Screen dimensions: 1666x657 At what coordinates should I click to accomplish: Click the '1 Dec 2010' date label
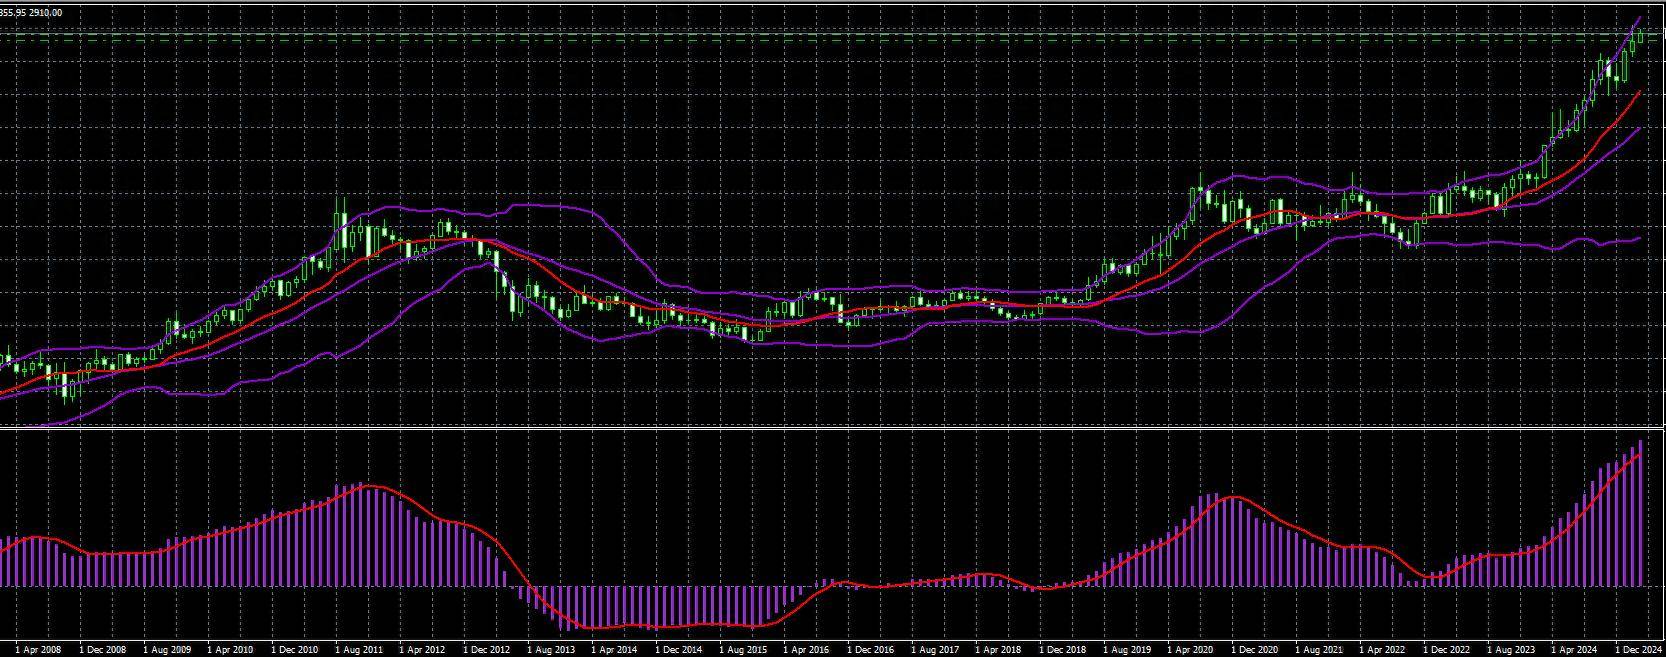pyautogui.click(x=294, y=650)
